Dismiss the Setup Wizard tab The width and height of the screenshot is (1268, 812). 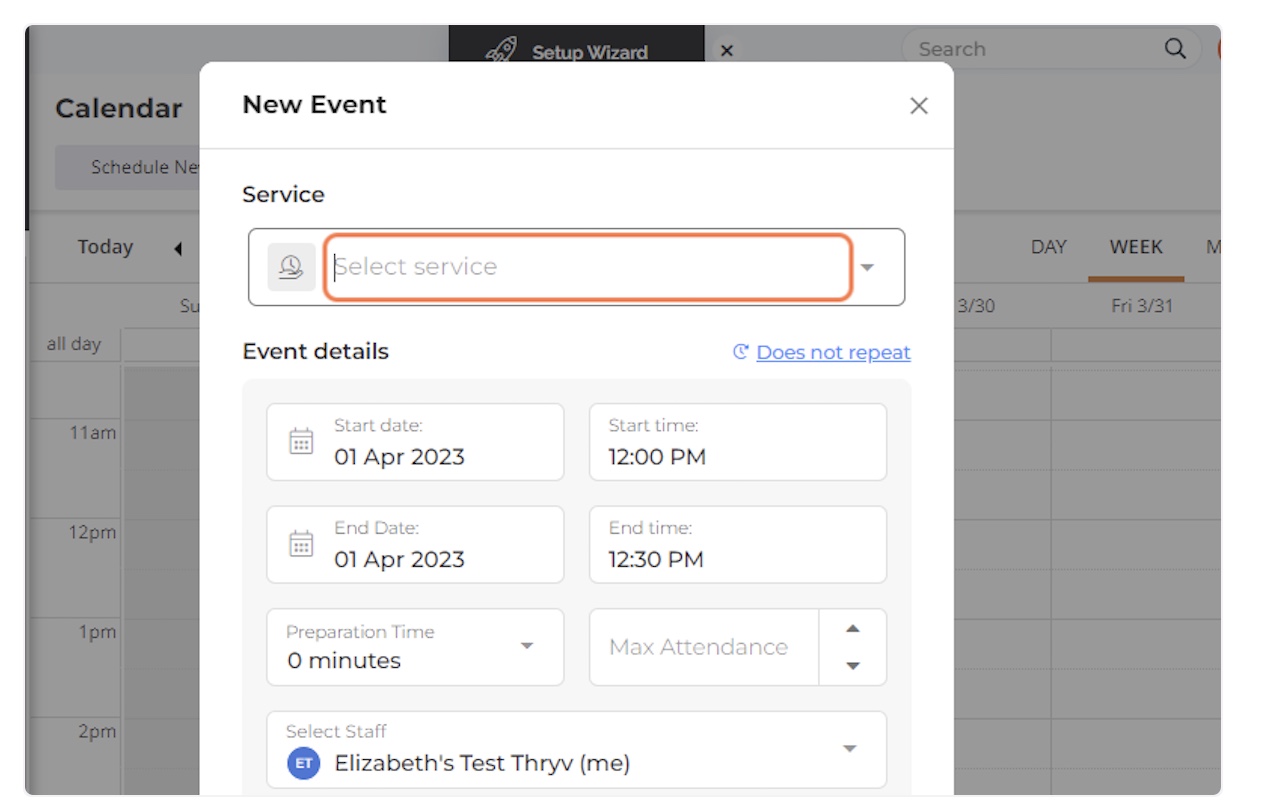[x=727, y=51]
